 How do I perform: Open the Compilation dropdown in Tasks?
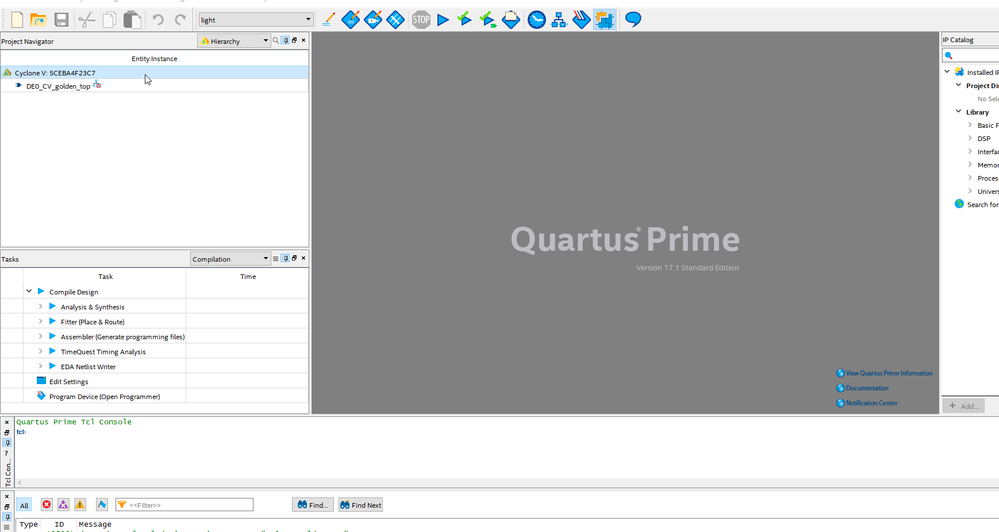point(230,259)
